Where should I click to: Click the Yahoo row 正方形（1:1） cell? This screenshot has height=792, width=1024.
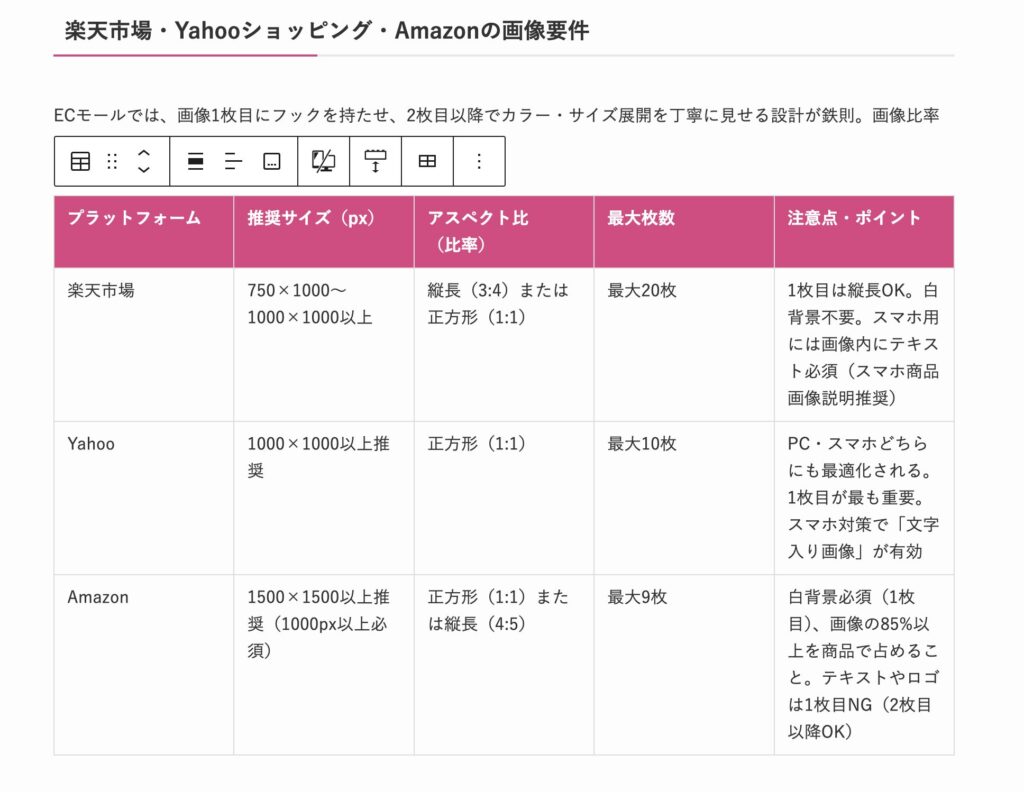tap(504, 498)
